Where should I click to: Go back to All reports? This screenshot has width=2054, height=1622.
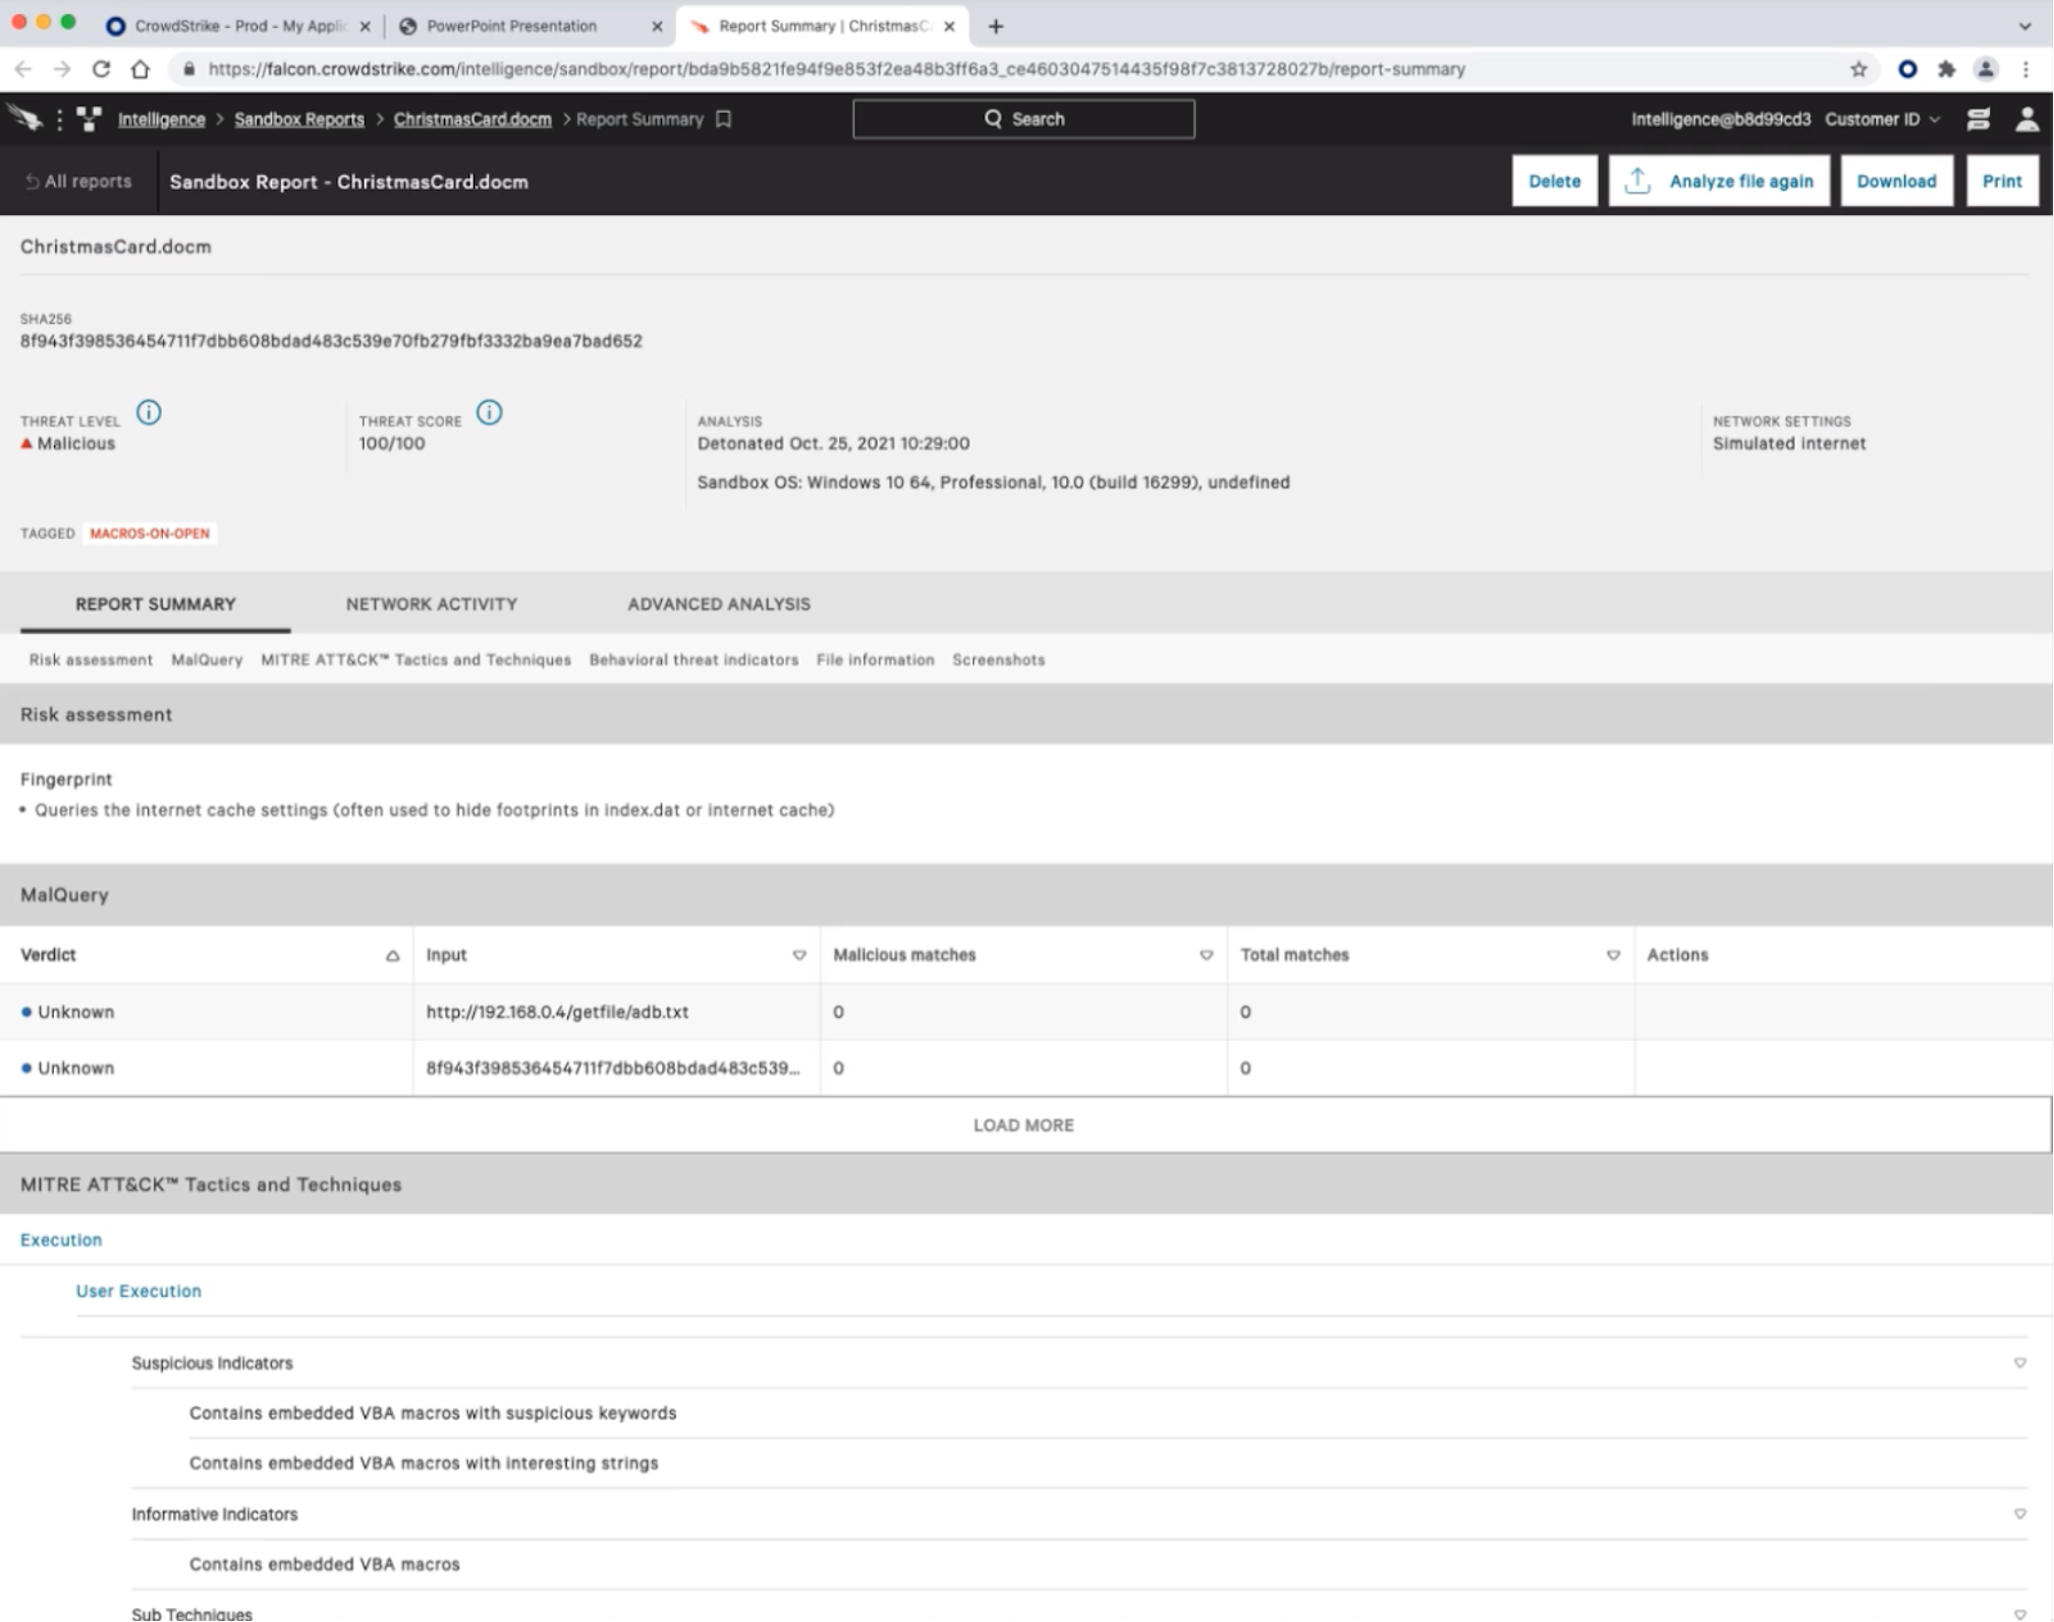click(x=78, y=181)
